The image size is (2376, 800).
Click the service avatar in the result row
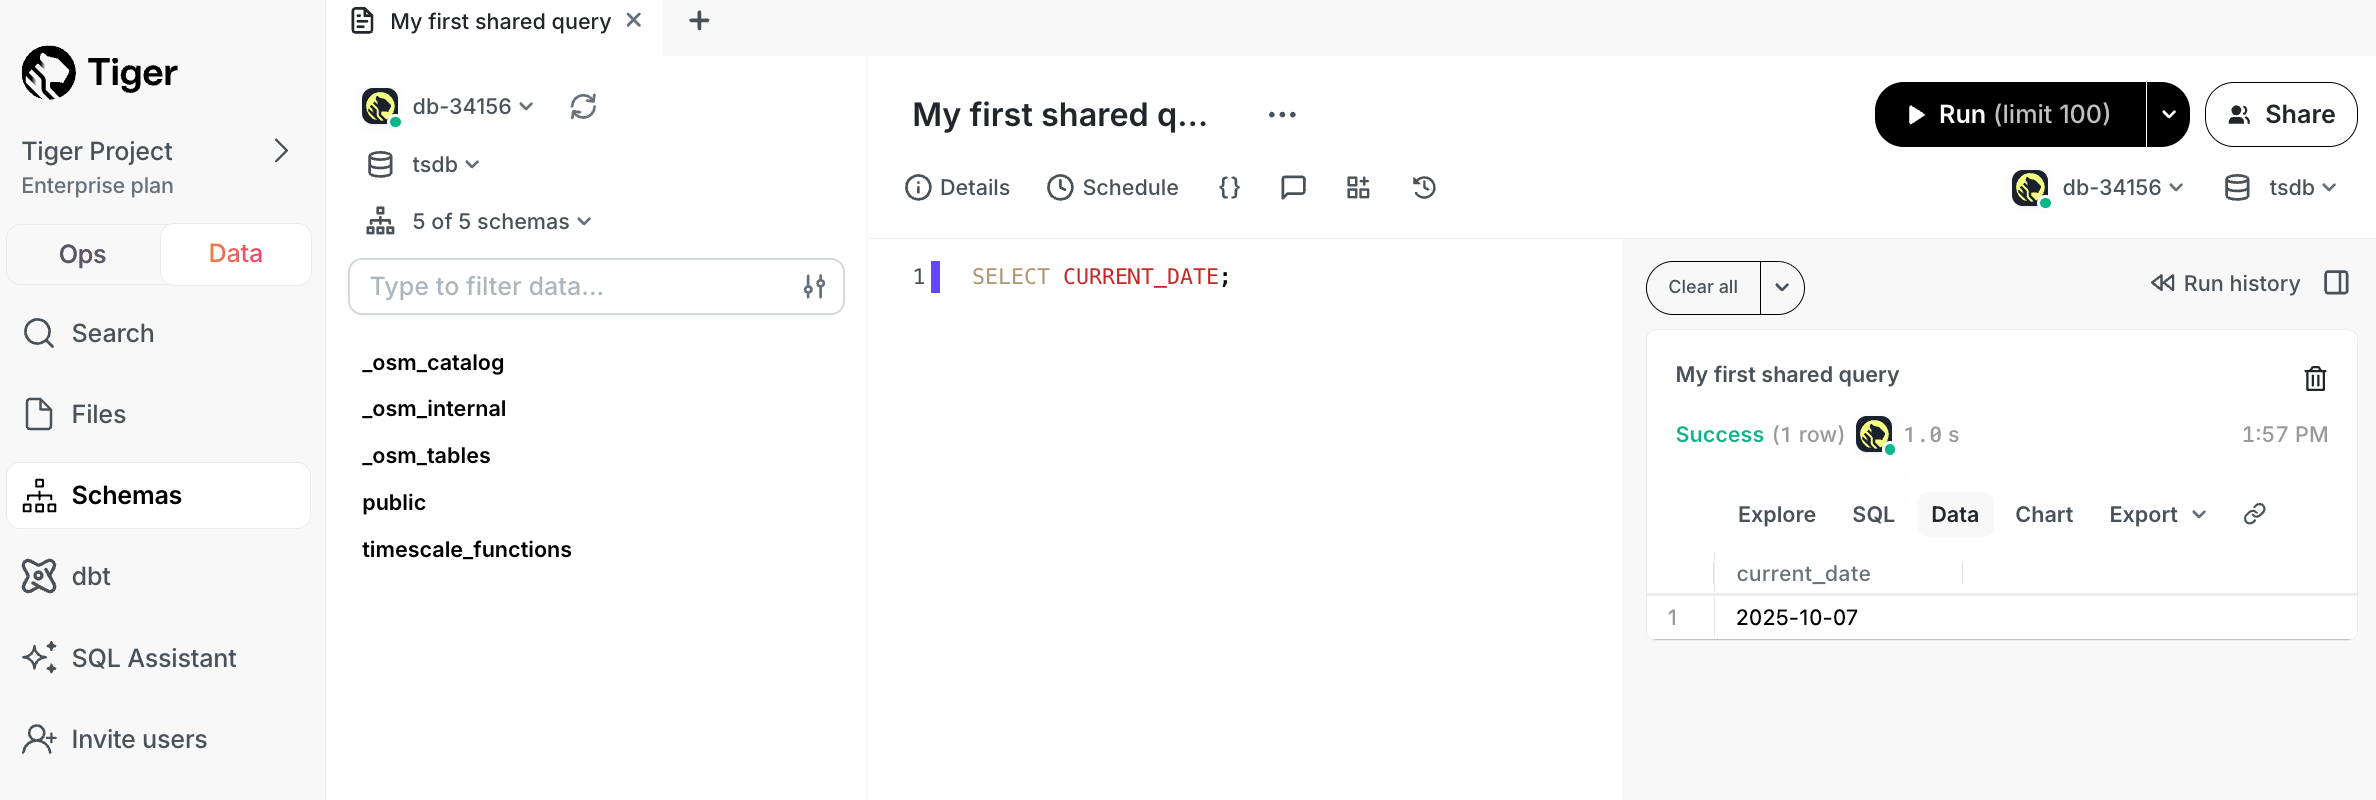click(x=1874, y=434)
